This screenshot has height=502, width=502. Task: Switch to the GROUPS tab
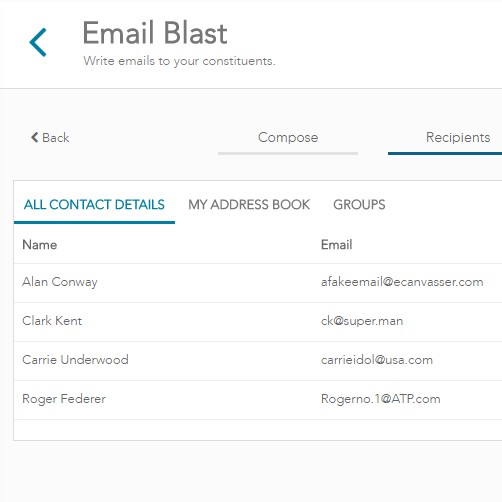pos(359,205)
